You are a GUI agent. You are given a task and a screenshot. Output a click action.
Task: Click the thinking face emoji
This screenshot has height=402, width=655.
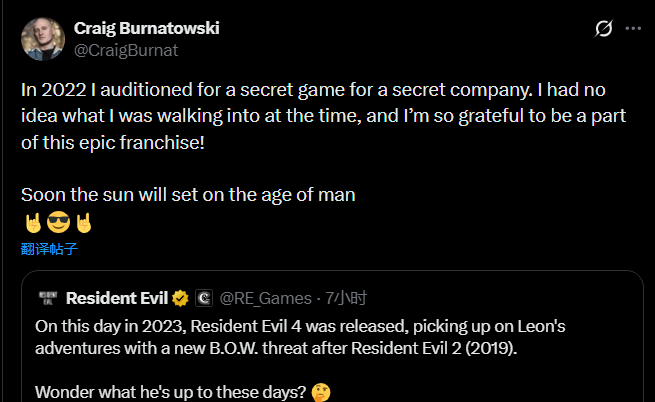point(320,390)
